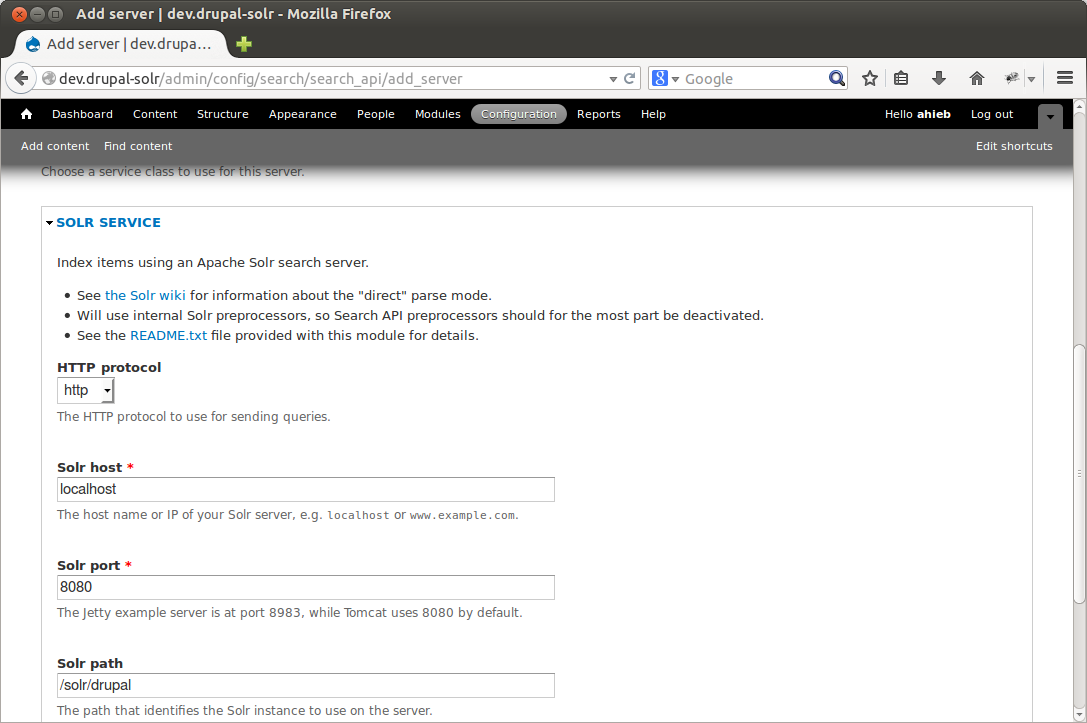The height and width of the screenshot is (723, 1087).
Task: Open the search engine selector dropdown arrow
Action: 675,79
